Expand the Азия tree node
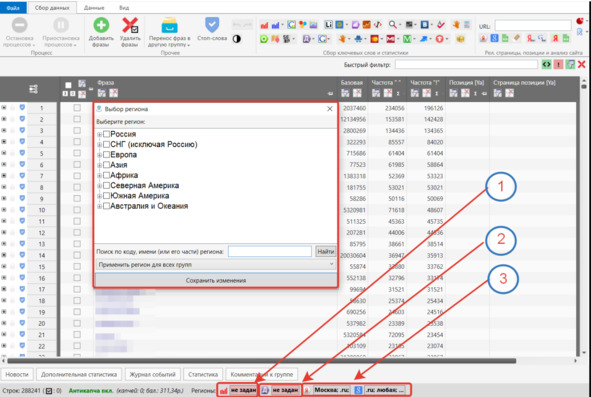Image resolution: width=591 pixels, height=397 pixels. tap(100, 165)
